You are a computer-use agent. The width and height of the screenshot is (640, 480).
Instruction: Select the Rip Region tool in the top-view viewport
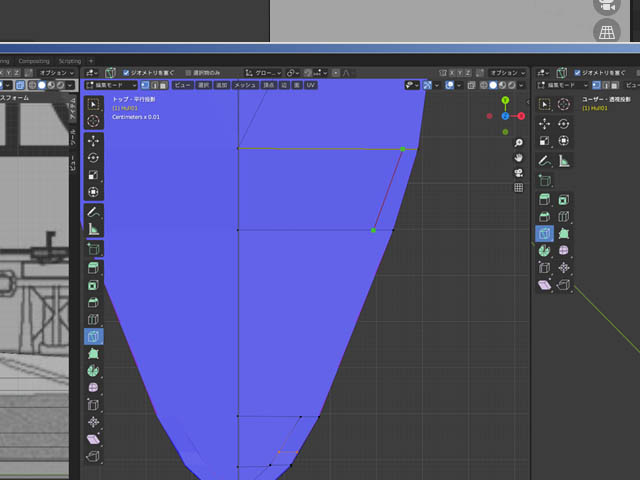[x=93, y=456]
